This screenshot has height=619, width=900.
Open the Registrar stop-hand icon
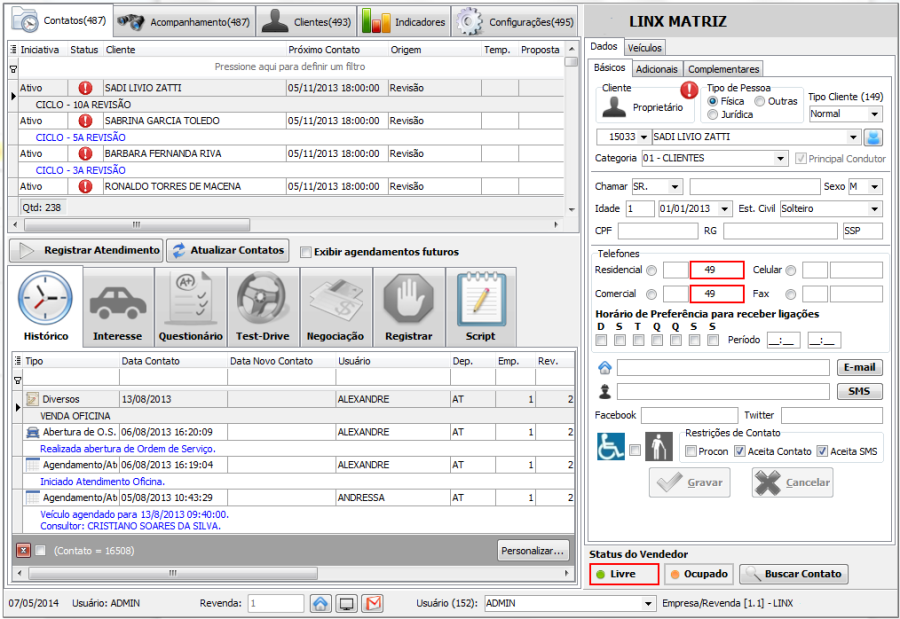[408, 299]
